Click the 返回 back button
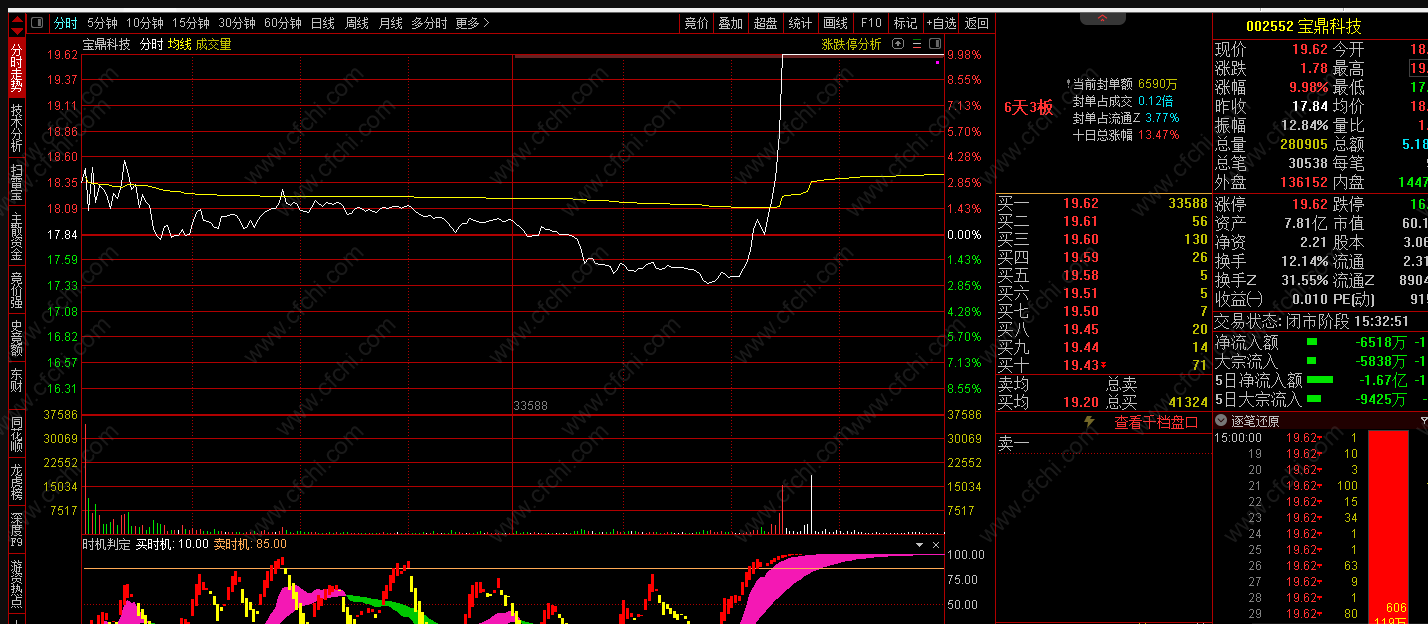The image size is (1428, 624). coord(976,23)
